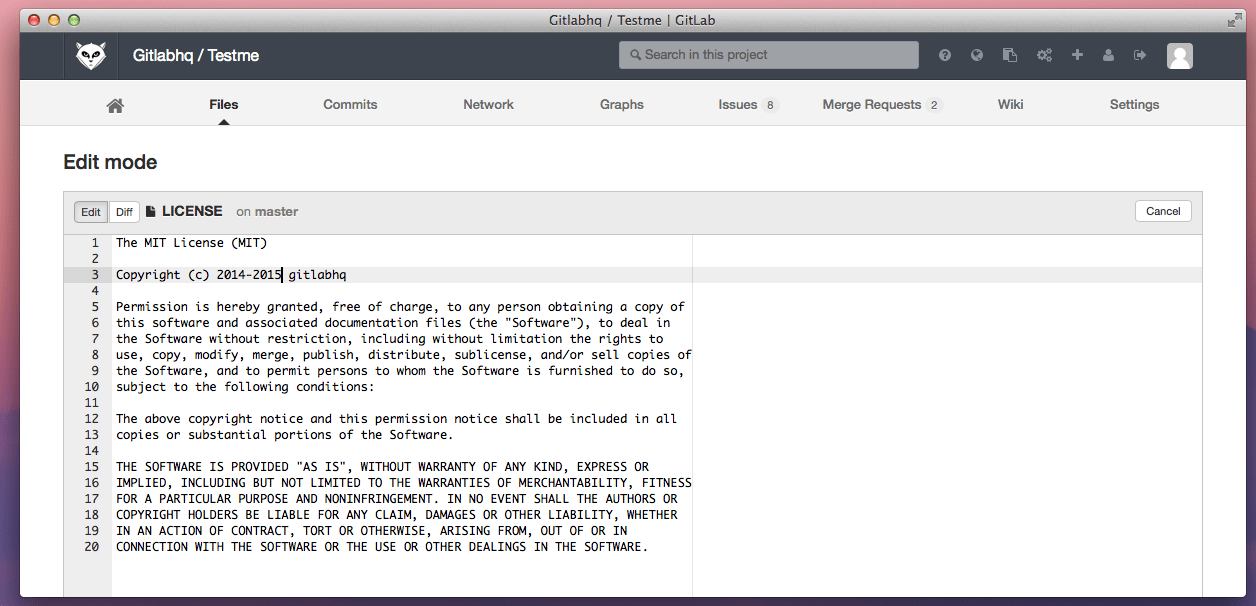This screenshot has height=606, width=1256.
Task: Open snippets via the copy-pages icon
Action: coord(1010,55)
